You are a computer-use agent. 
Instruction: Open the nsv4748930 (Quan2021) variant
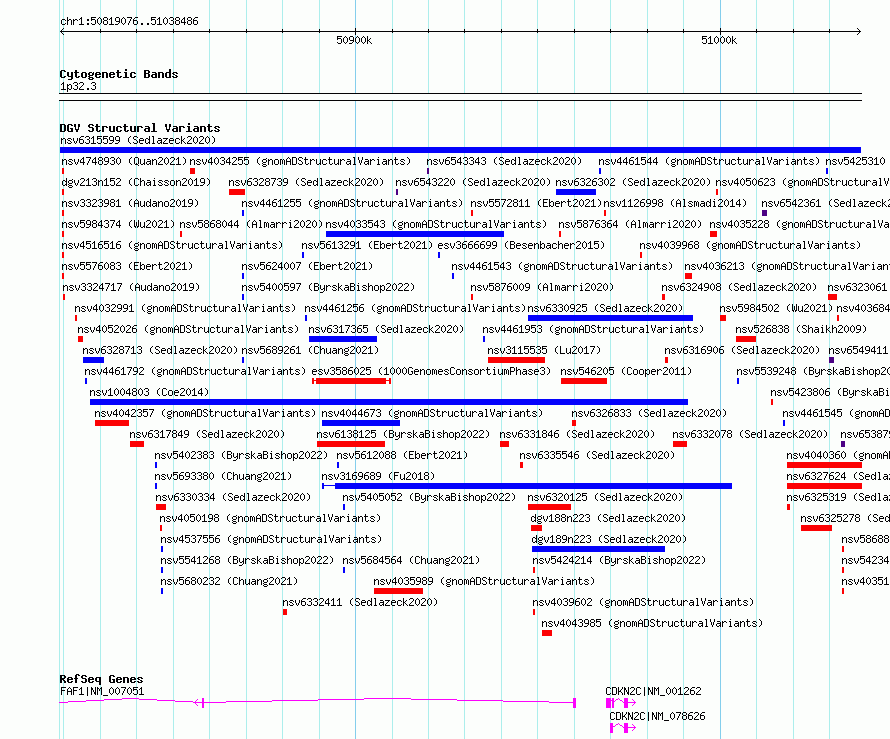click(x=124, y=161)
